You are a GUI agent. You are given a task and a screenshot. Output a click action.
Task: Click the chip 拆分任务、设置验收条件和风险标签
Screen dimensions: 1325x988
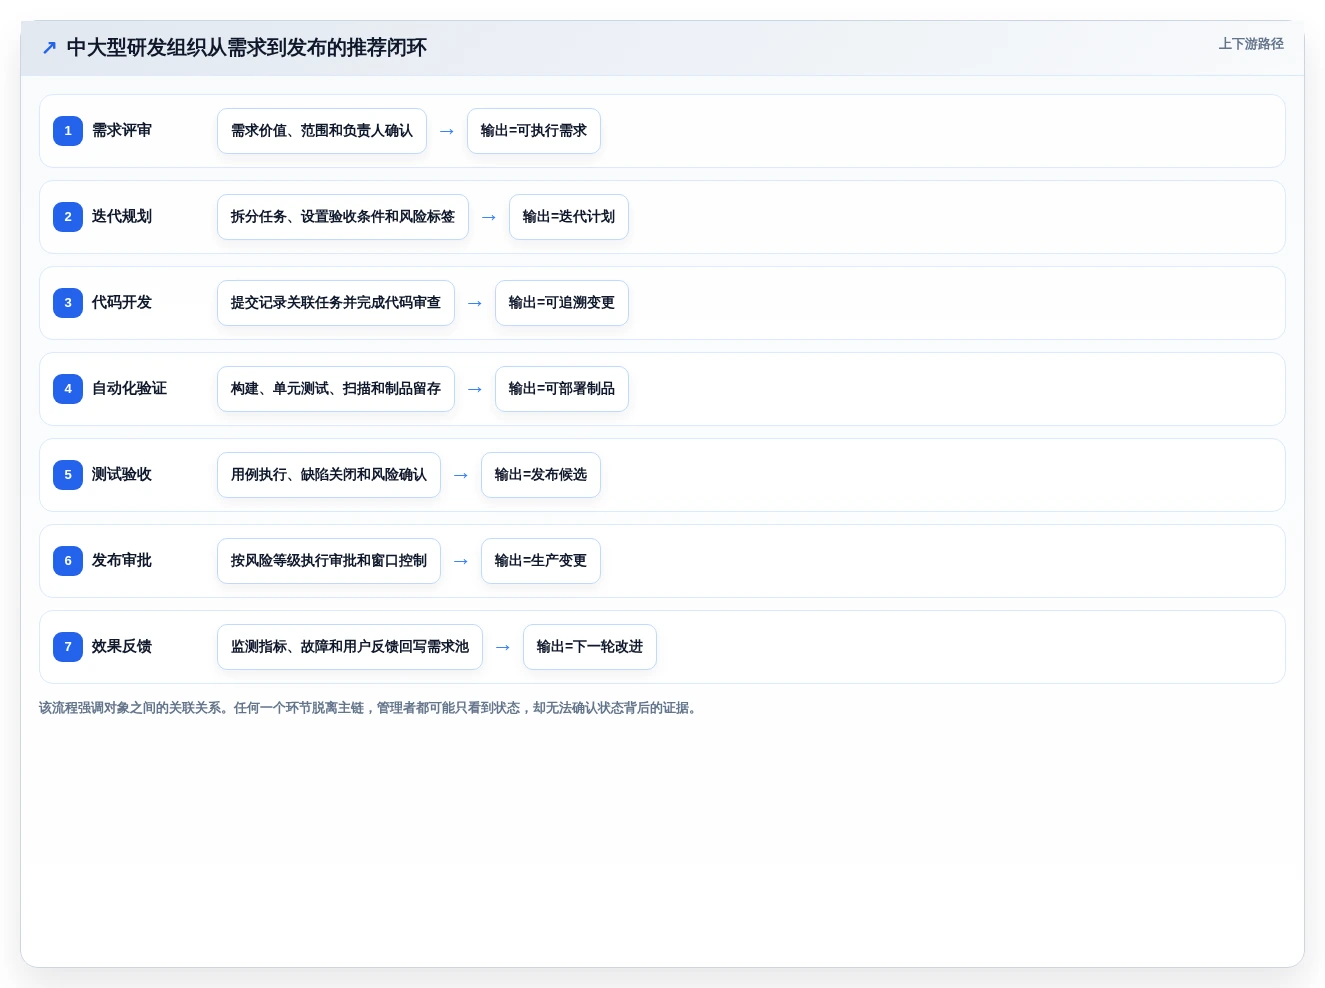pos(343,217)
